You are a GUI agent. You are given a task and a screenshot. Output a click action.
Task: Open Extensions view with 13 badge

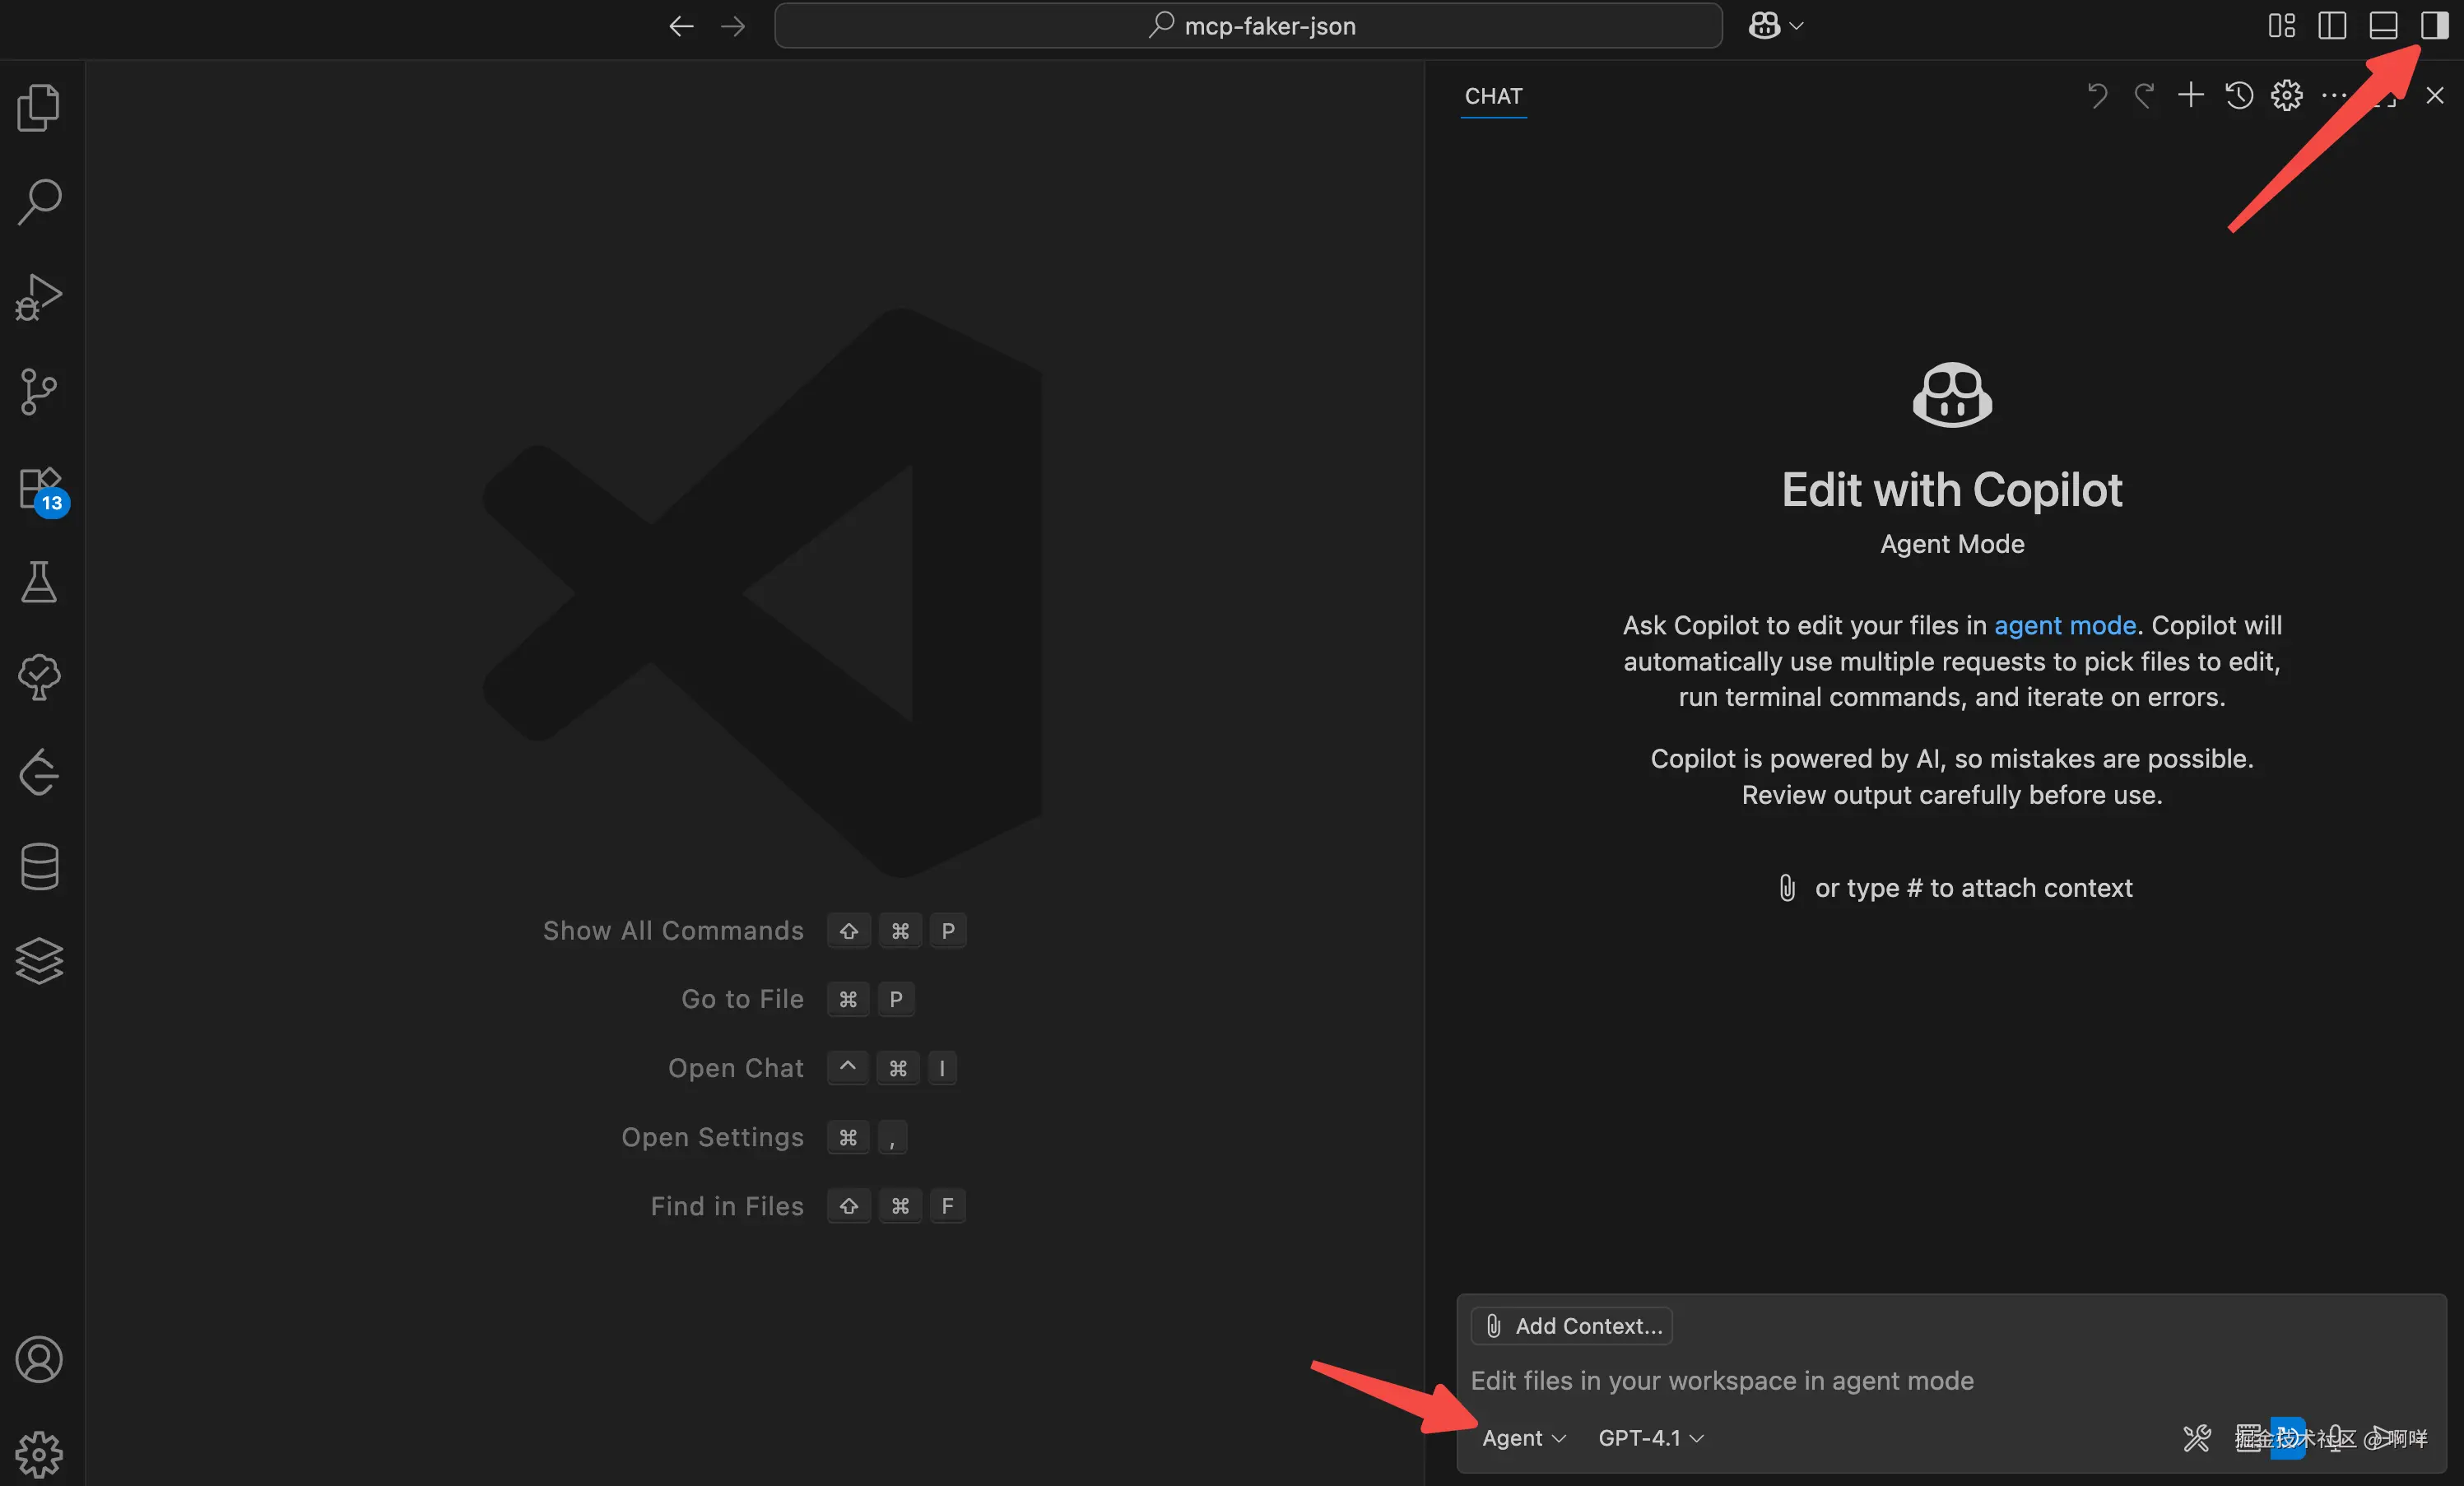(40, 489)
